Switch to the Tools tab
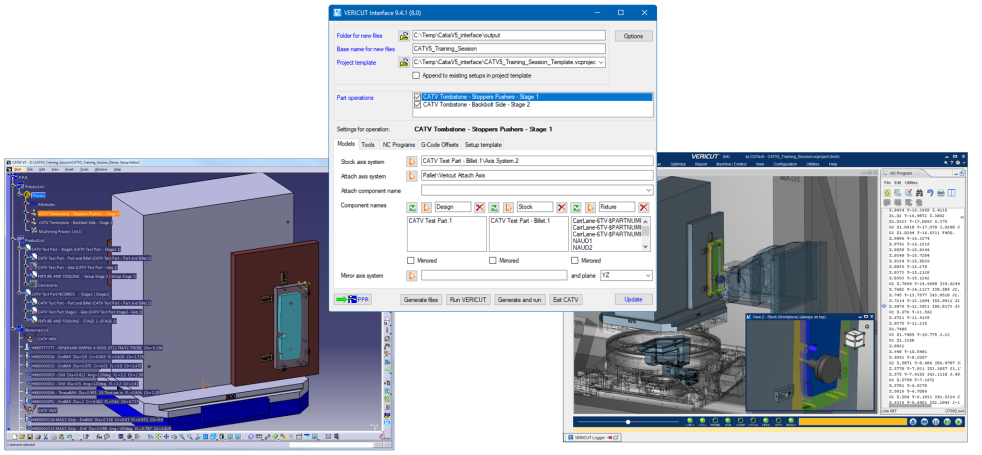The height and width of the screenshot is (455, 982). point(368,145)
